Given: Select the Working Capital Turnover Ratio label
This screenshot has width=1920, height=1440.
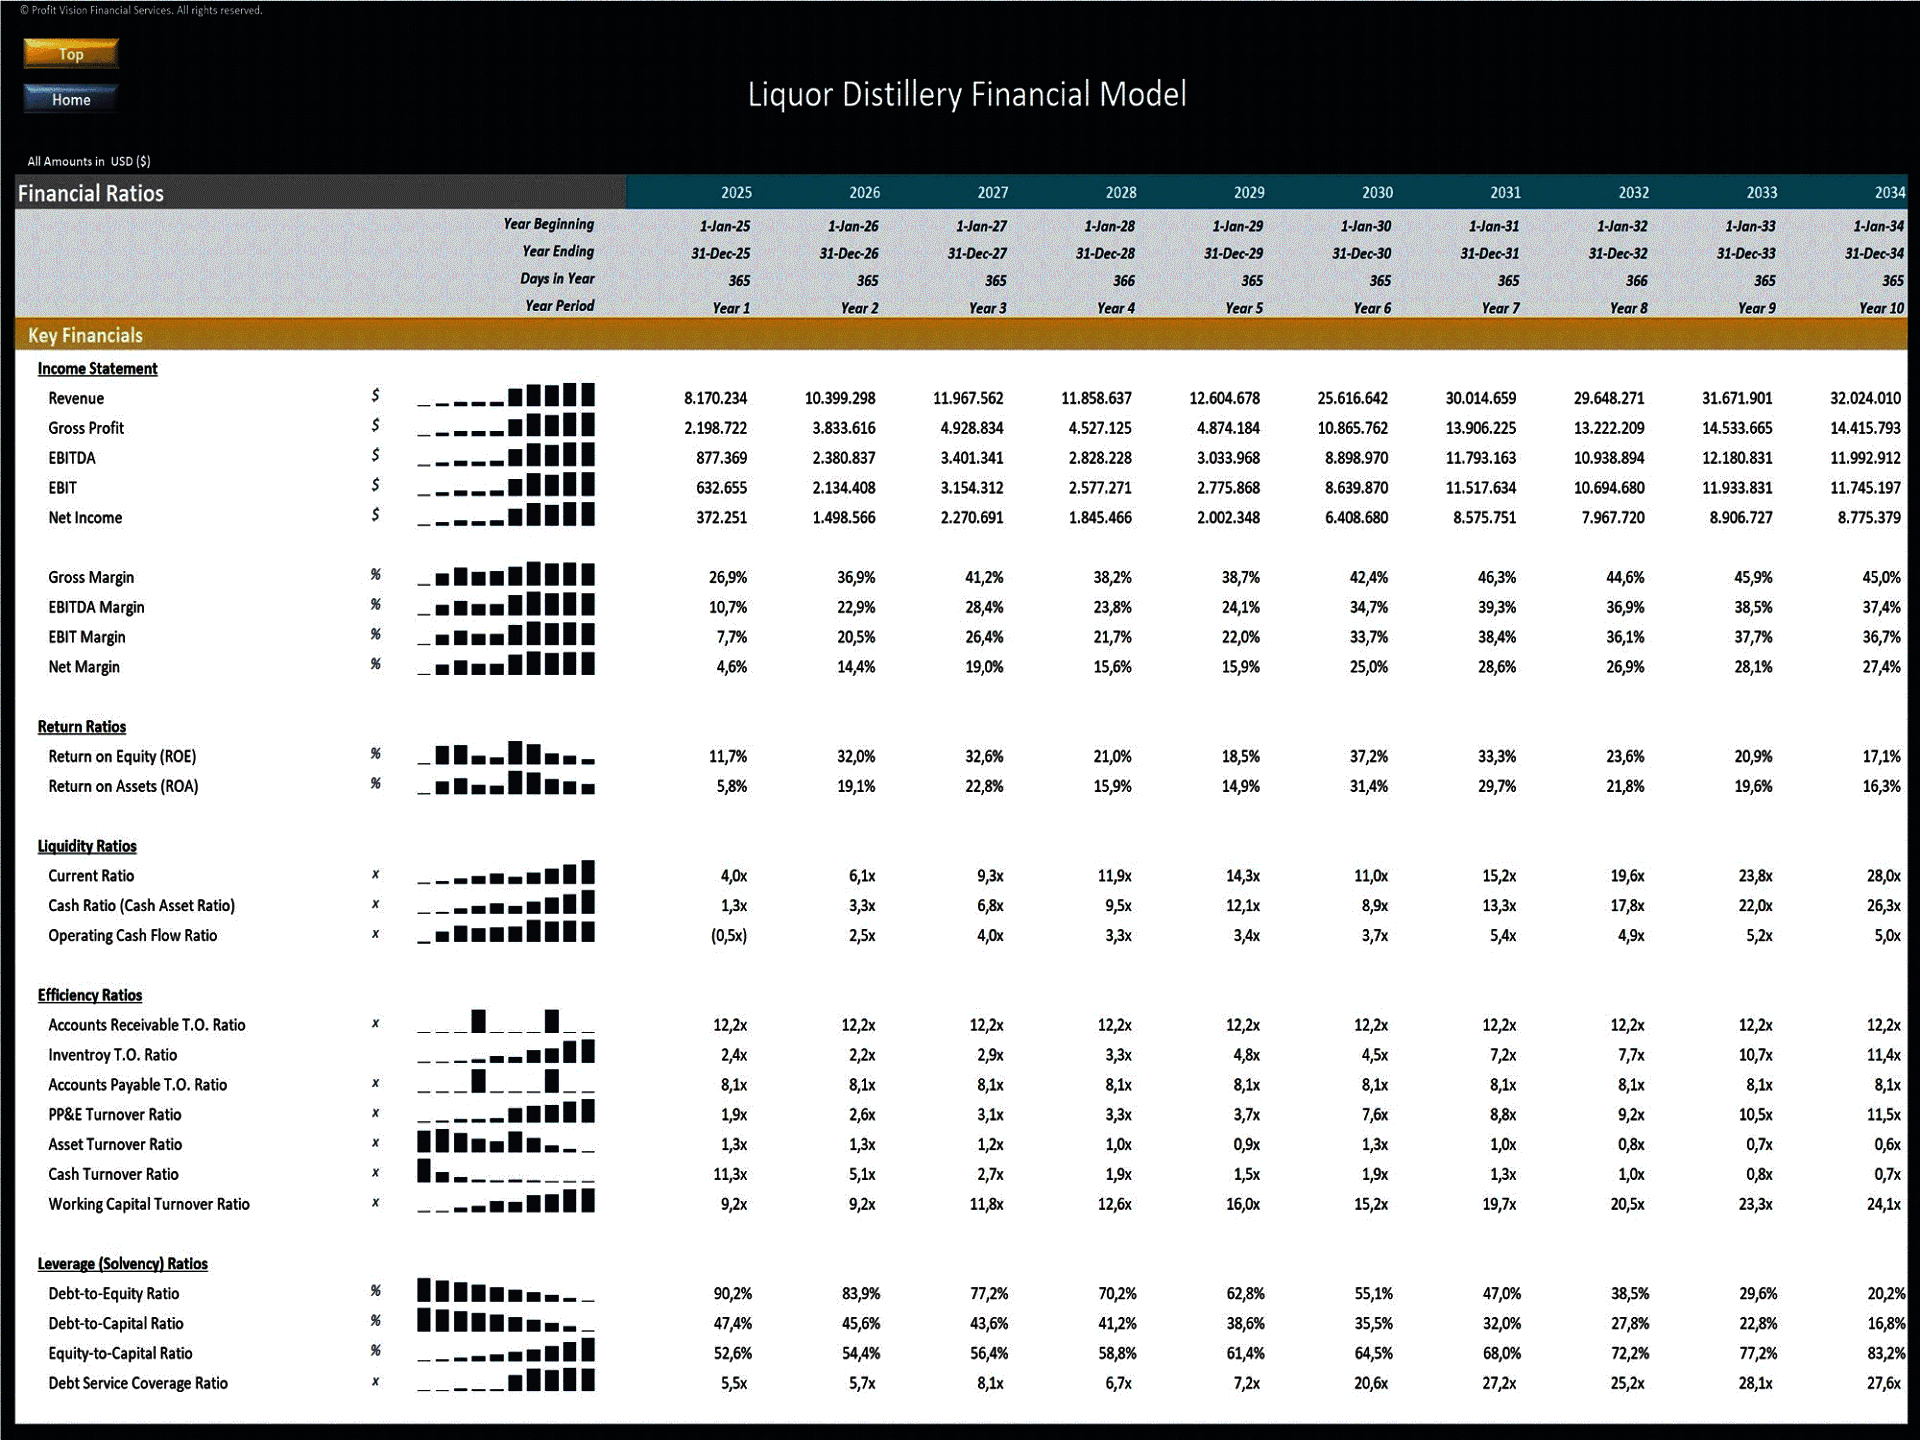Looking at the screenshot, I should pyautogui.click(x=149, y=1204).
